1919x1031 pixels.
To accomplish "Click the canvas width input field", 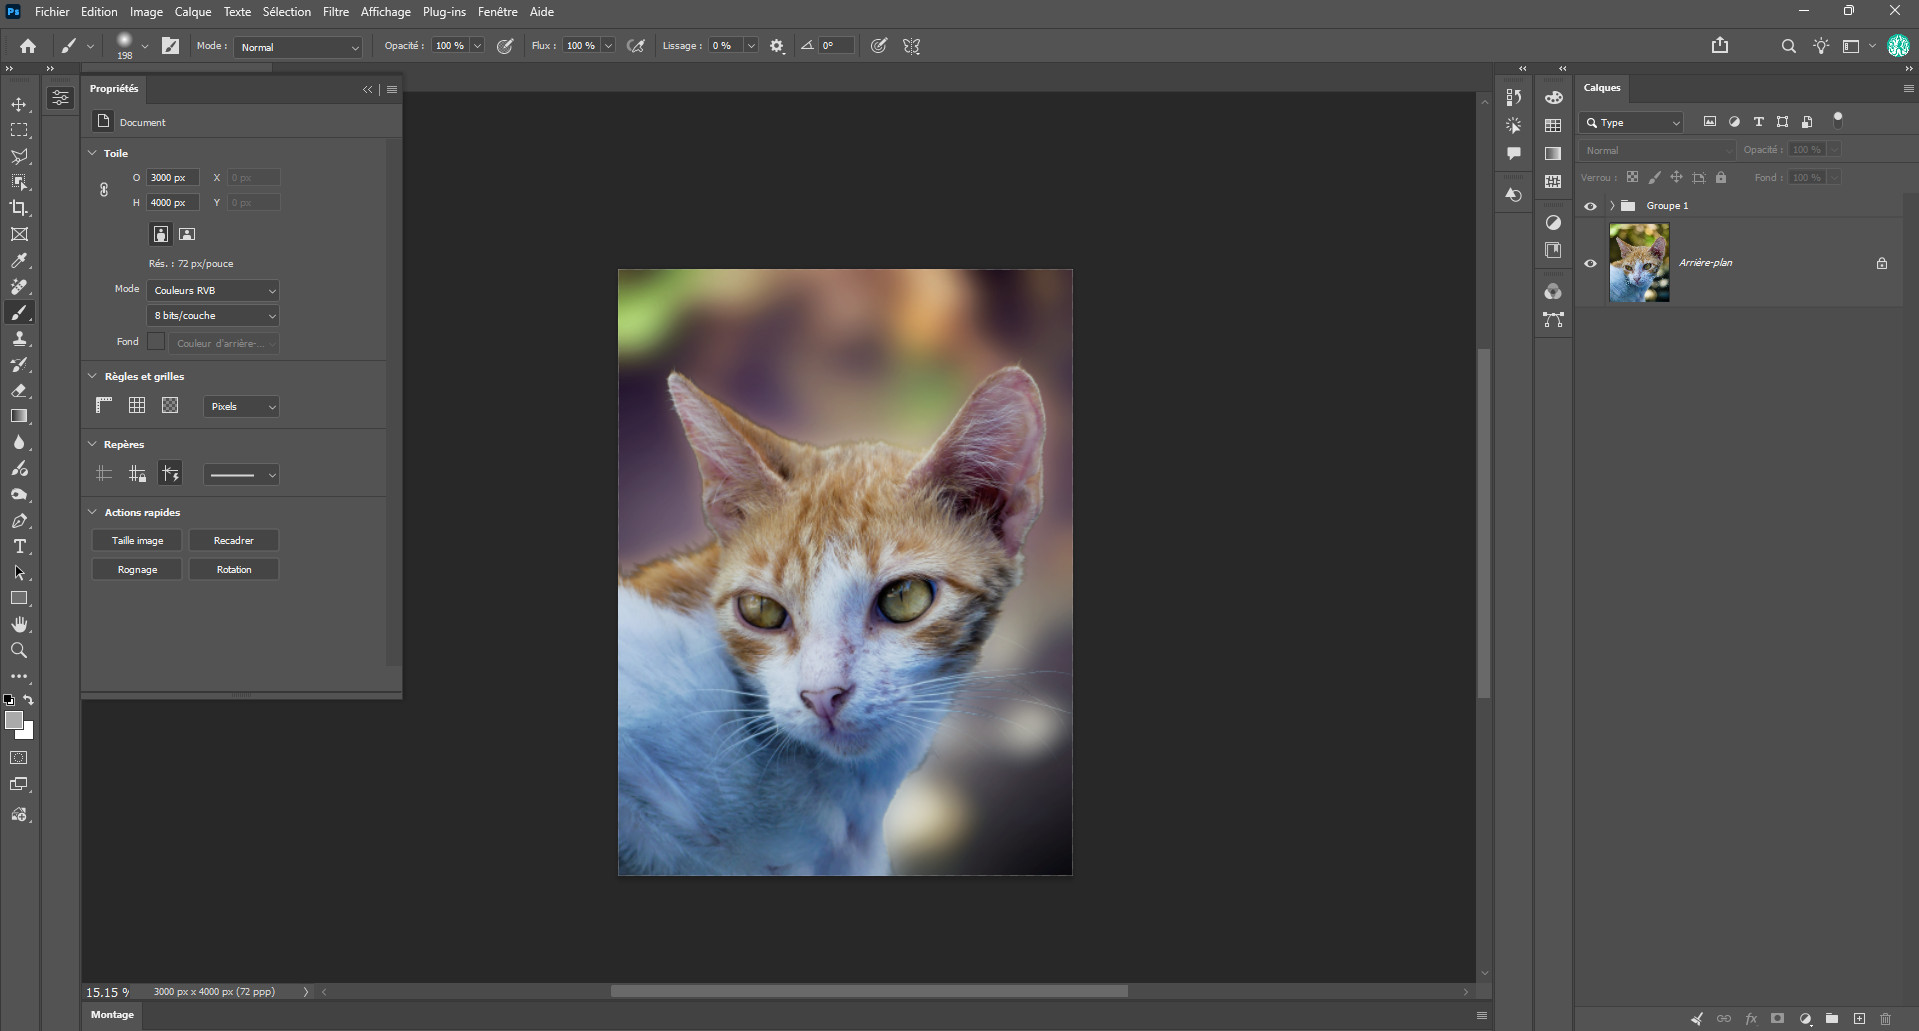I will point(173,177).
